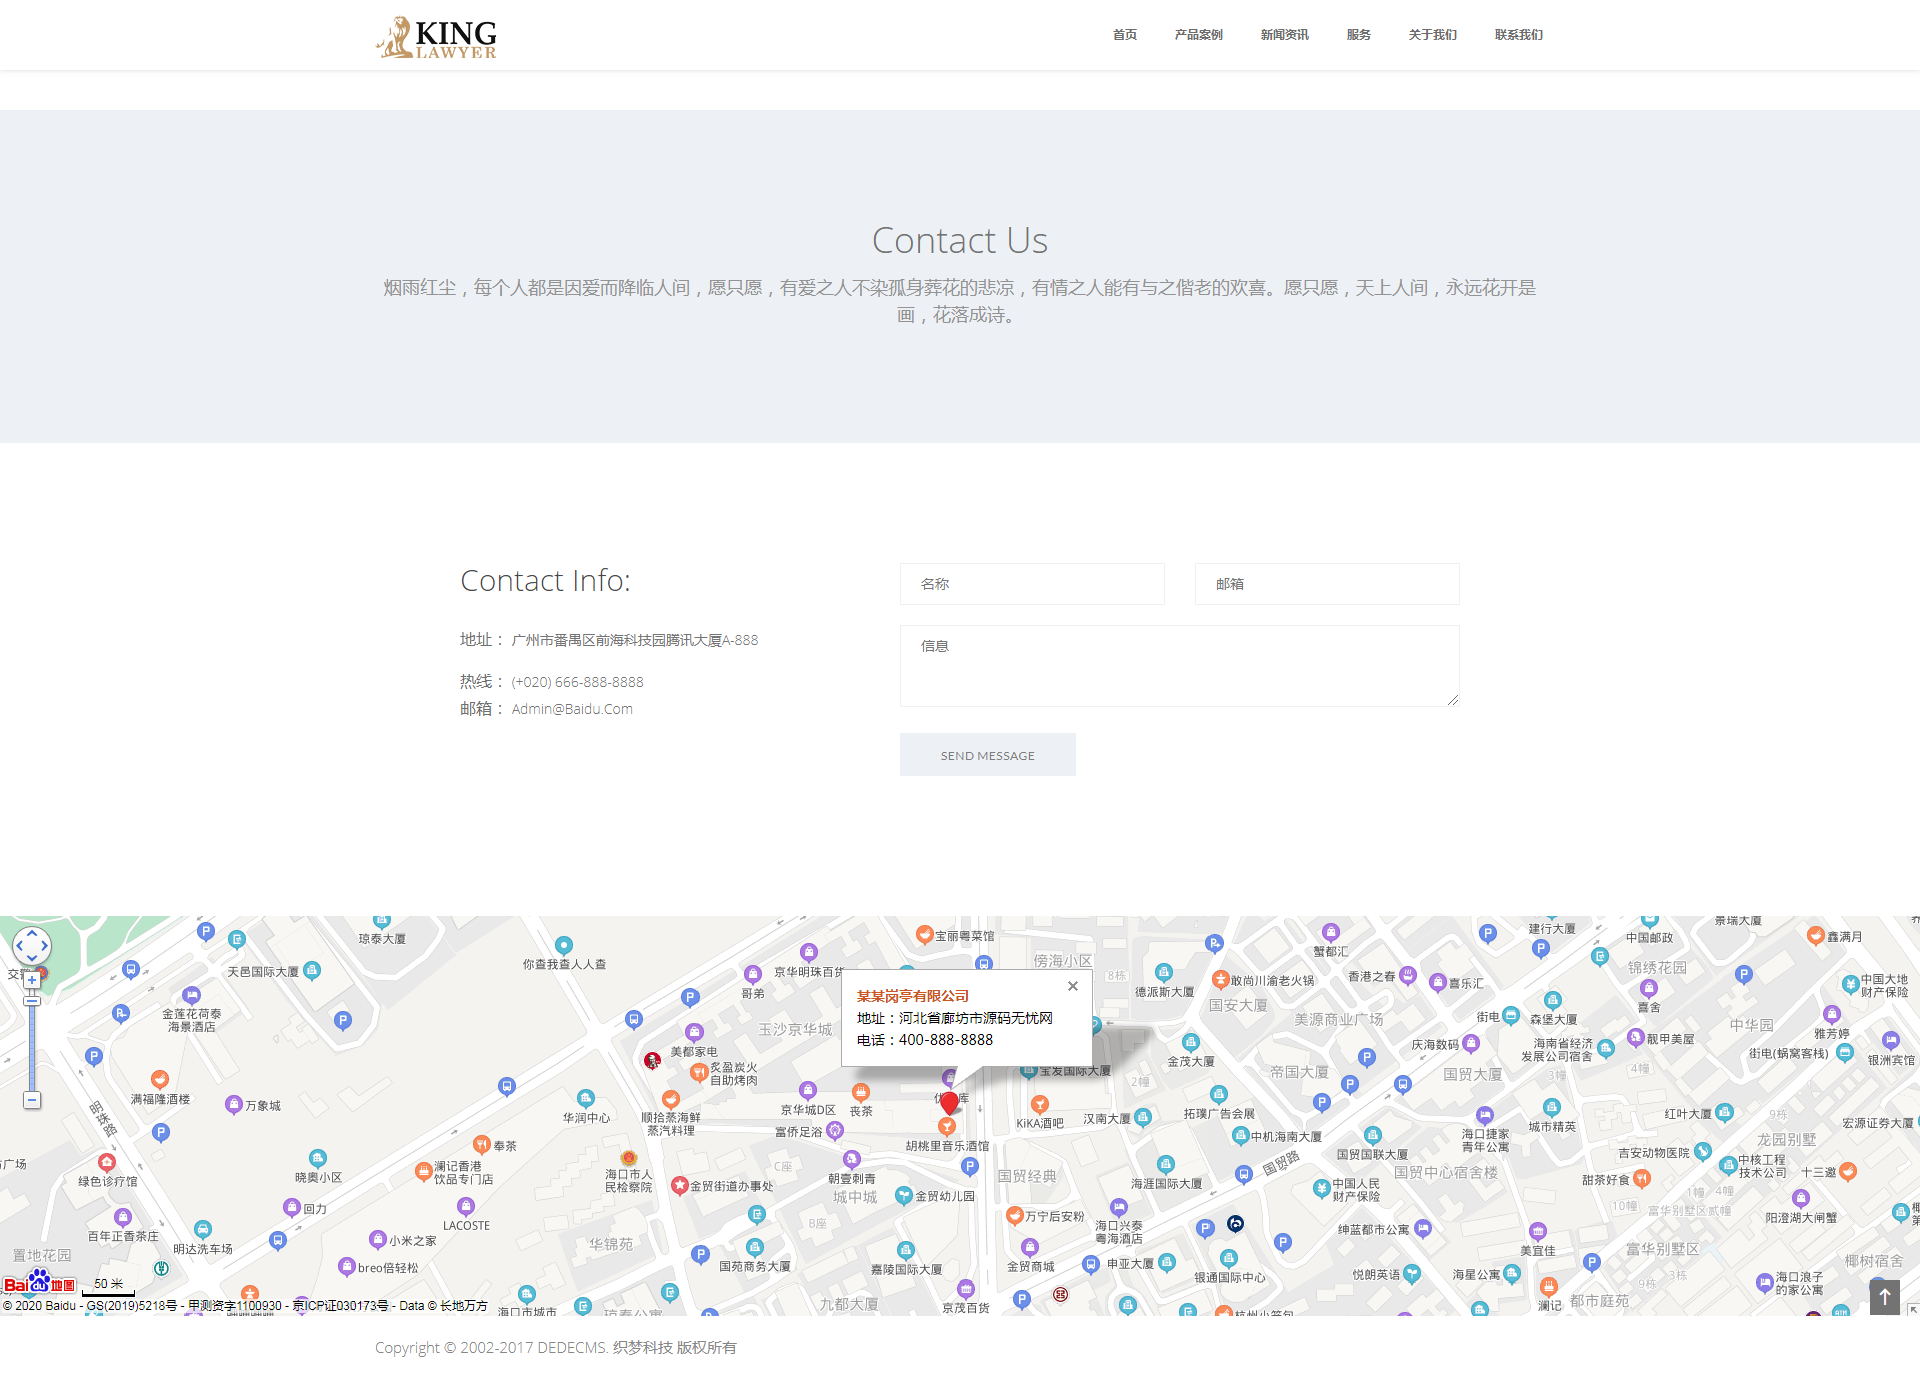Click the red location marker on the map
Viewport: 1920px width, 1378px height.
949,1103
